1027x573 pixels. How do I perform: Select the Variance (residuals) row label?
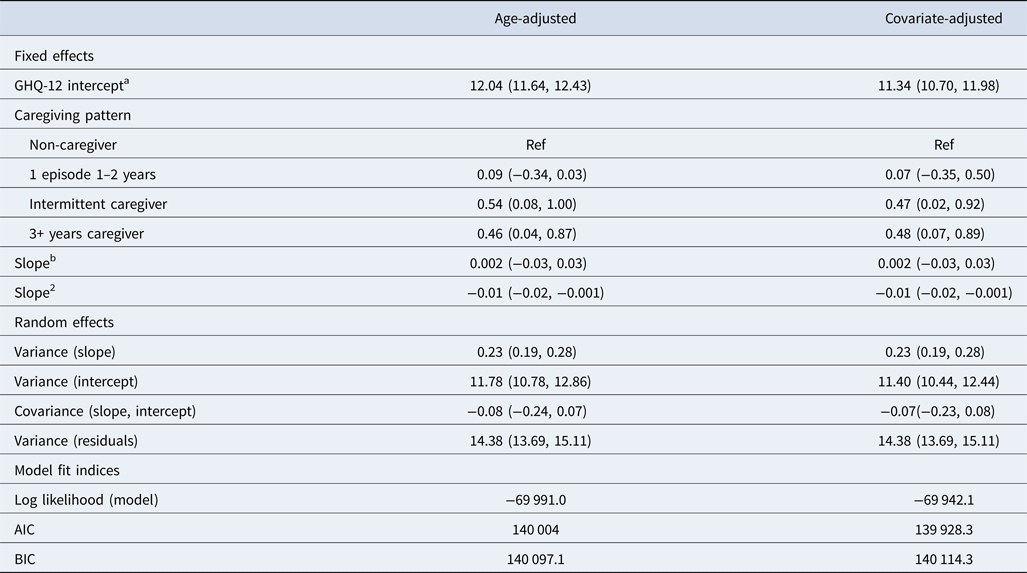point(77,440)
